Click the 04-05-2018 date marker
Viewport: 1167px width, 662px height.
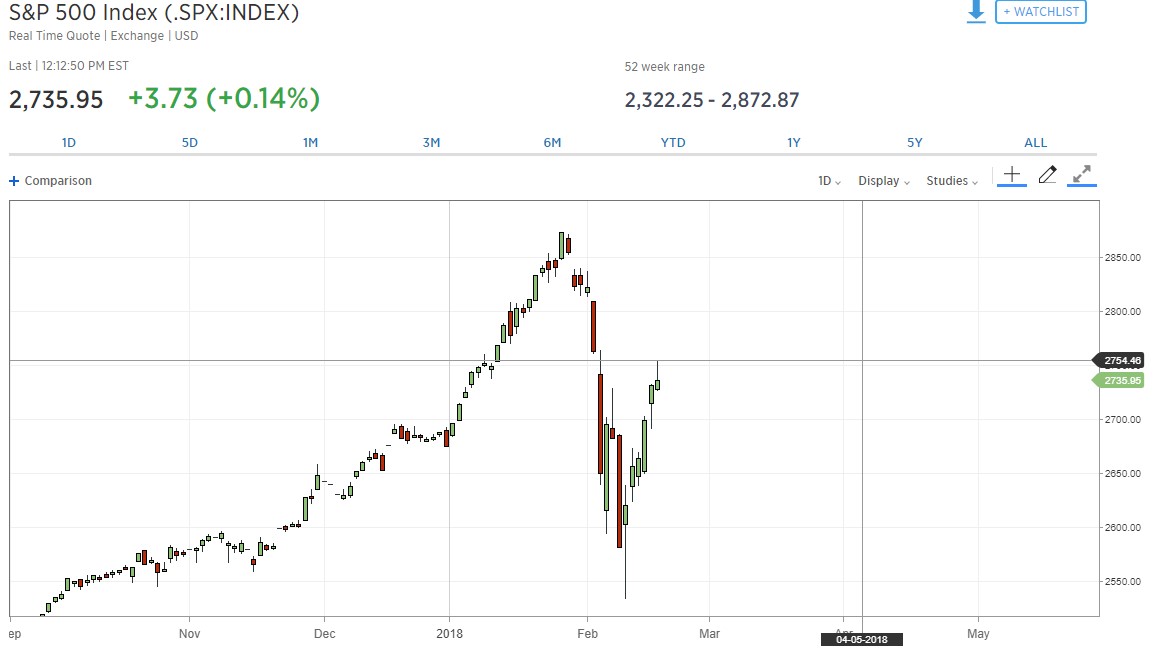point(861,639)
